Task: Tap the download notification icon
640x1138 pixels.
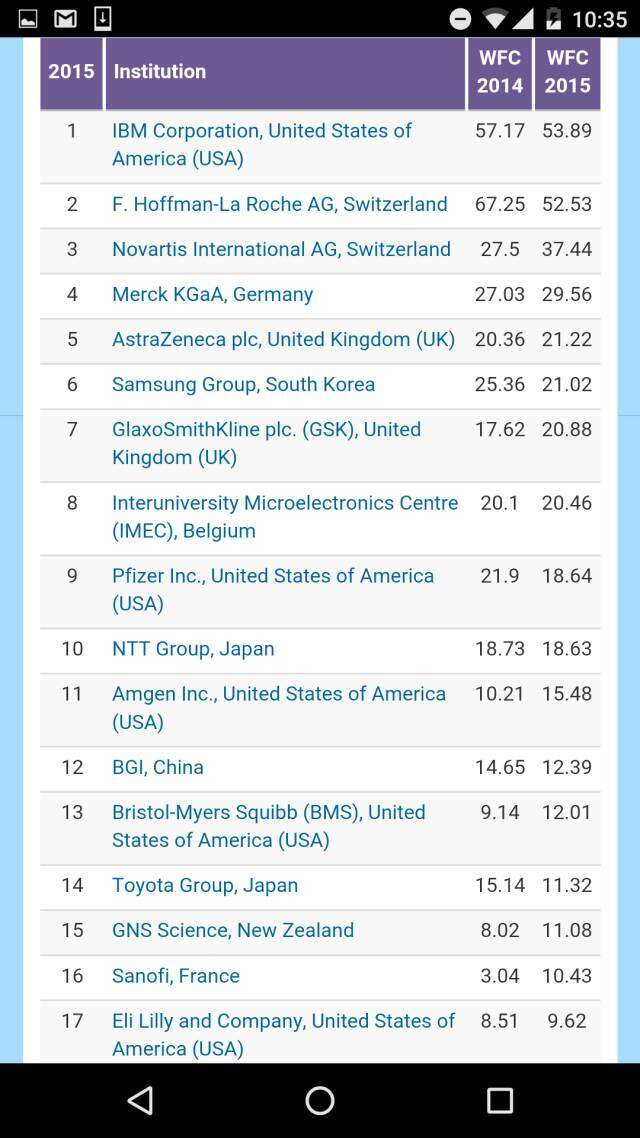Action: [102, 18]
